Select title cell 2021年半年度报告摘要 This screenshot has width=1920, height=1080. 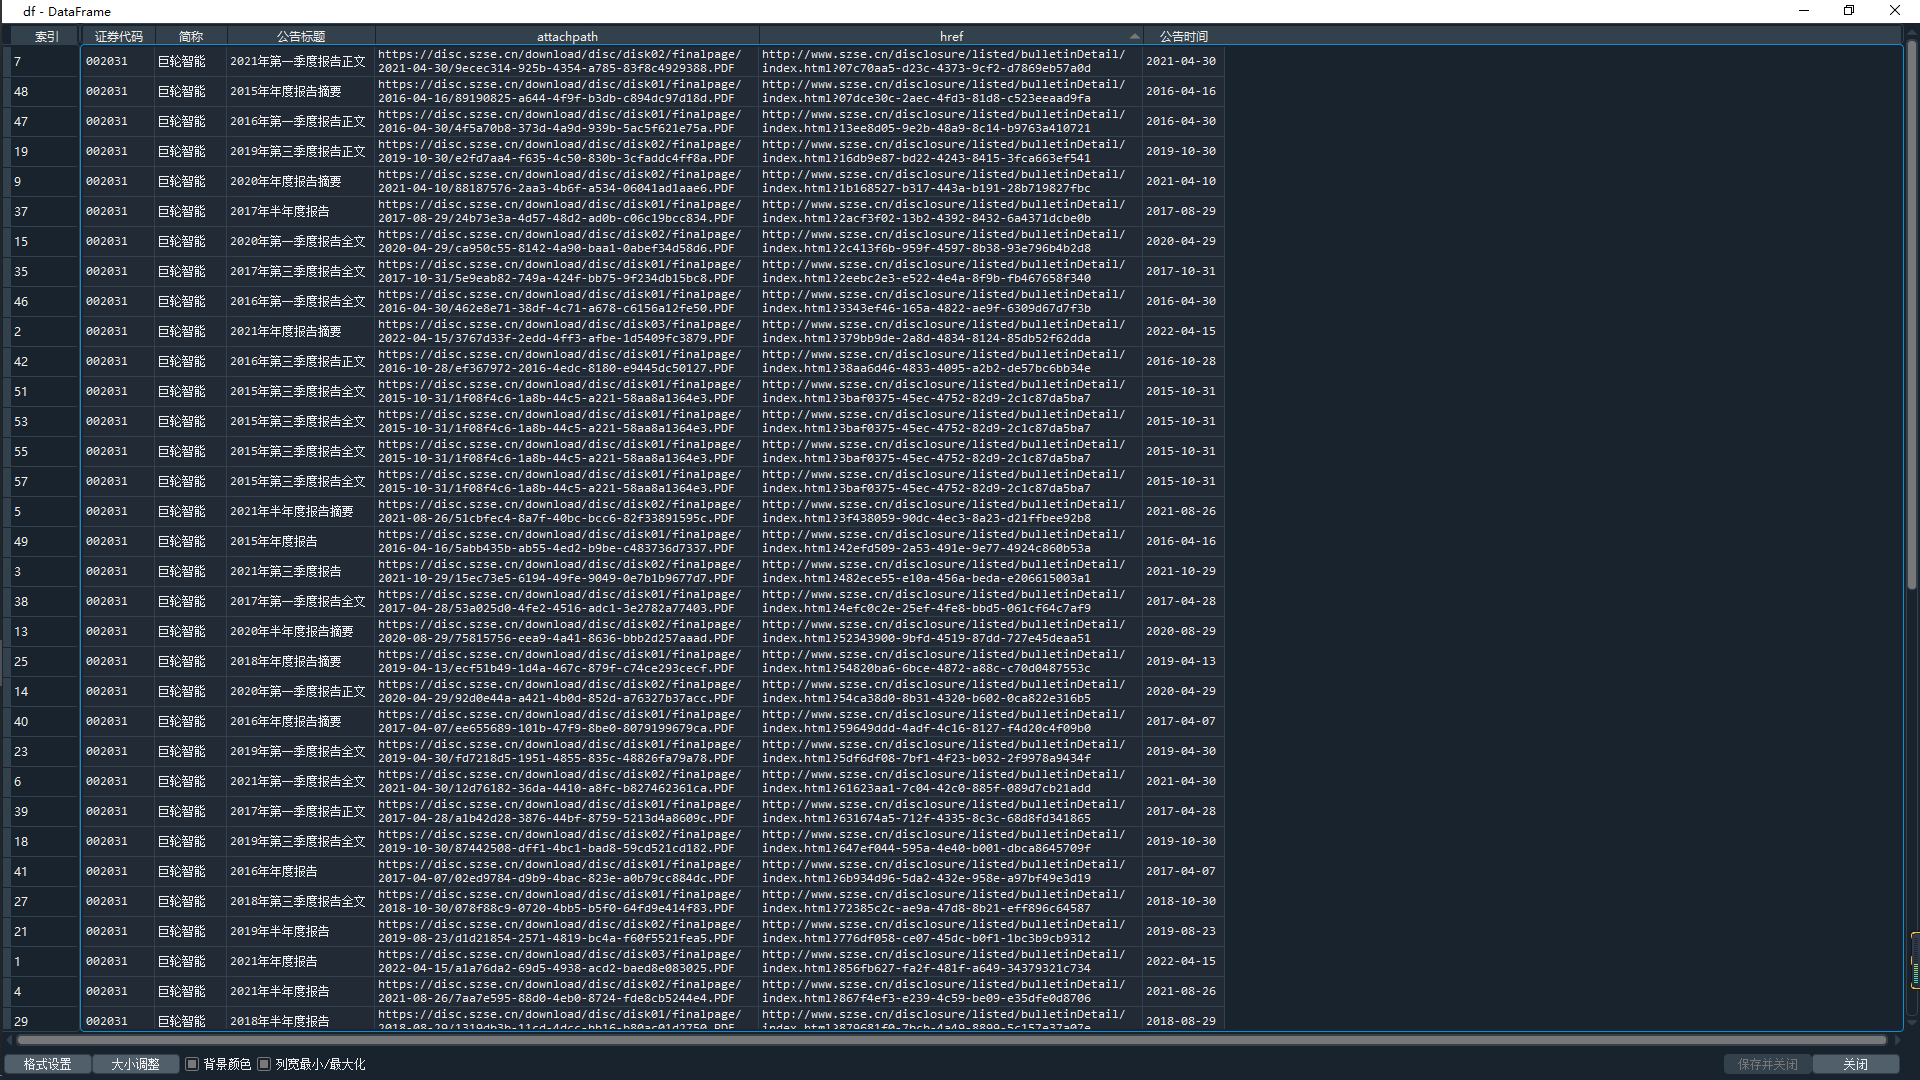click(x=300, y=511)
